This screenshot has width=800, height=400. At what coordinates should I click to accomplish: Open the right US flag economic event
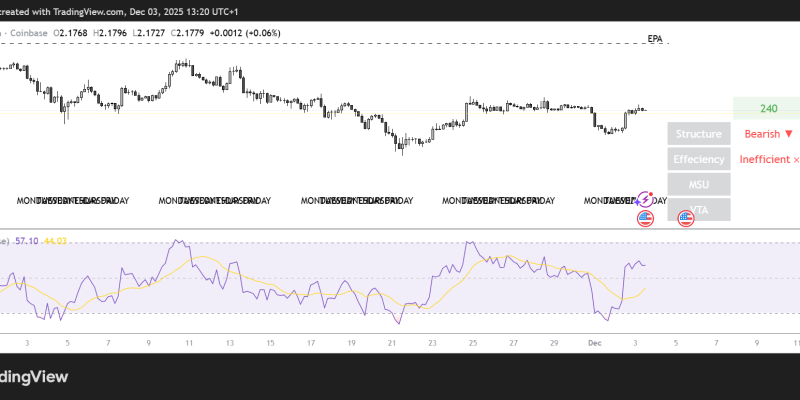pos(686,217)
